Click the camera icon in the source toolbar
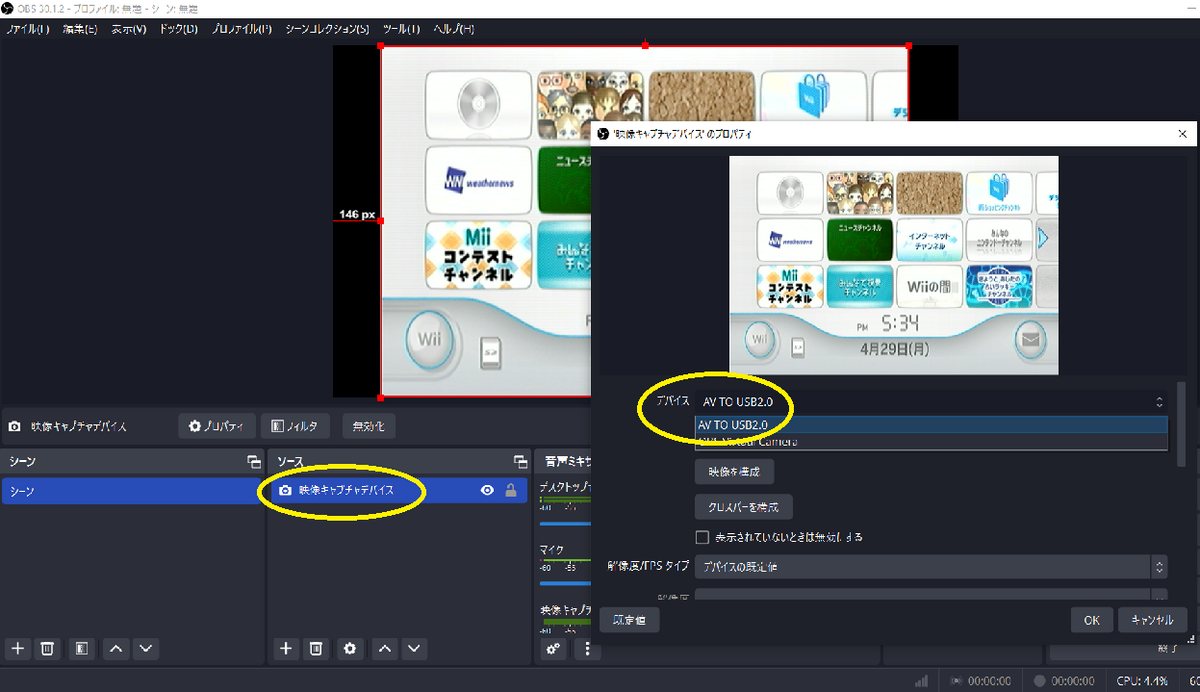The height and width of the screenshot is (692, 1200). pos(15,426)
